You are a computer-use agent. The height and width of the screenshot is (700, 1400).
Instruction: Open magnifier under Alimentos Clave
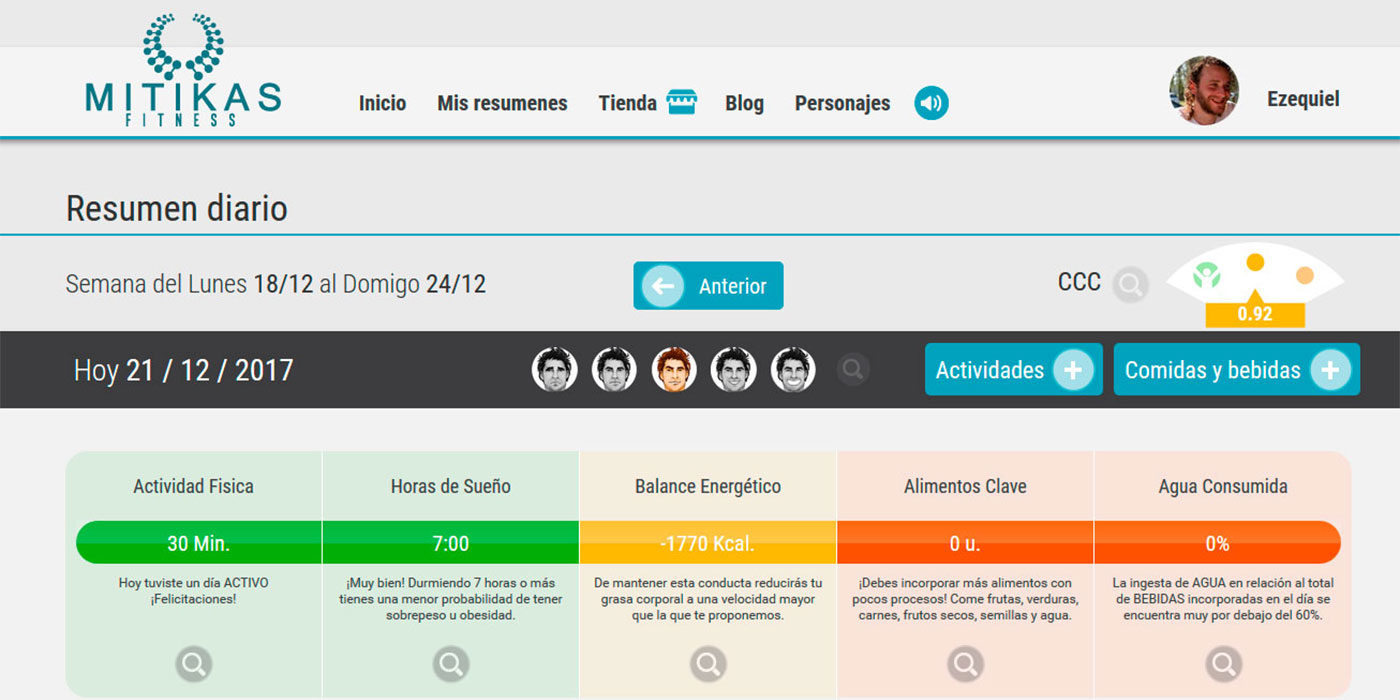tap(965, 662)
